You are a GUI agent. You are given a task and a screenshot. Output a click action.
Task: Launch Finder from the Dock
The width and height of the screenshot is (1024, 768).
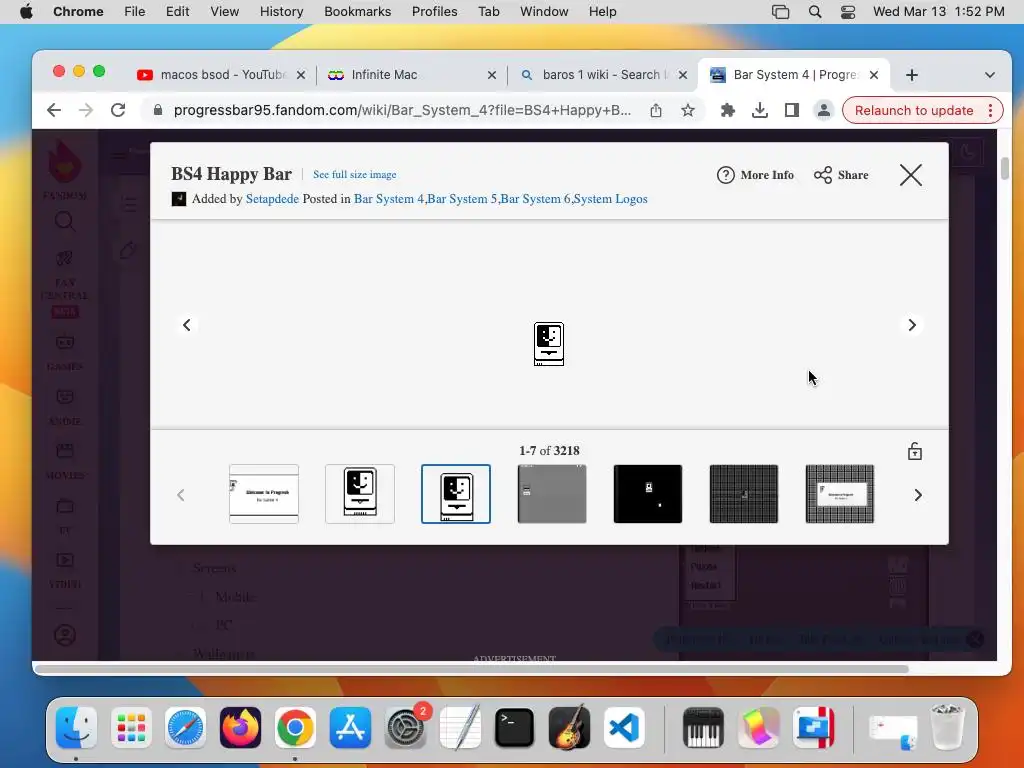(x=76, y=727)
